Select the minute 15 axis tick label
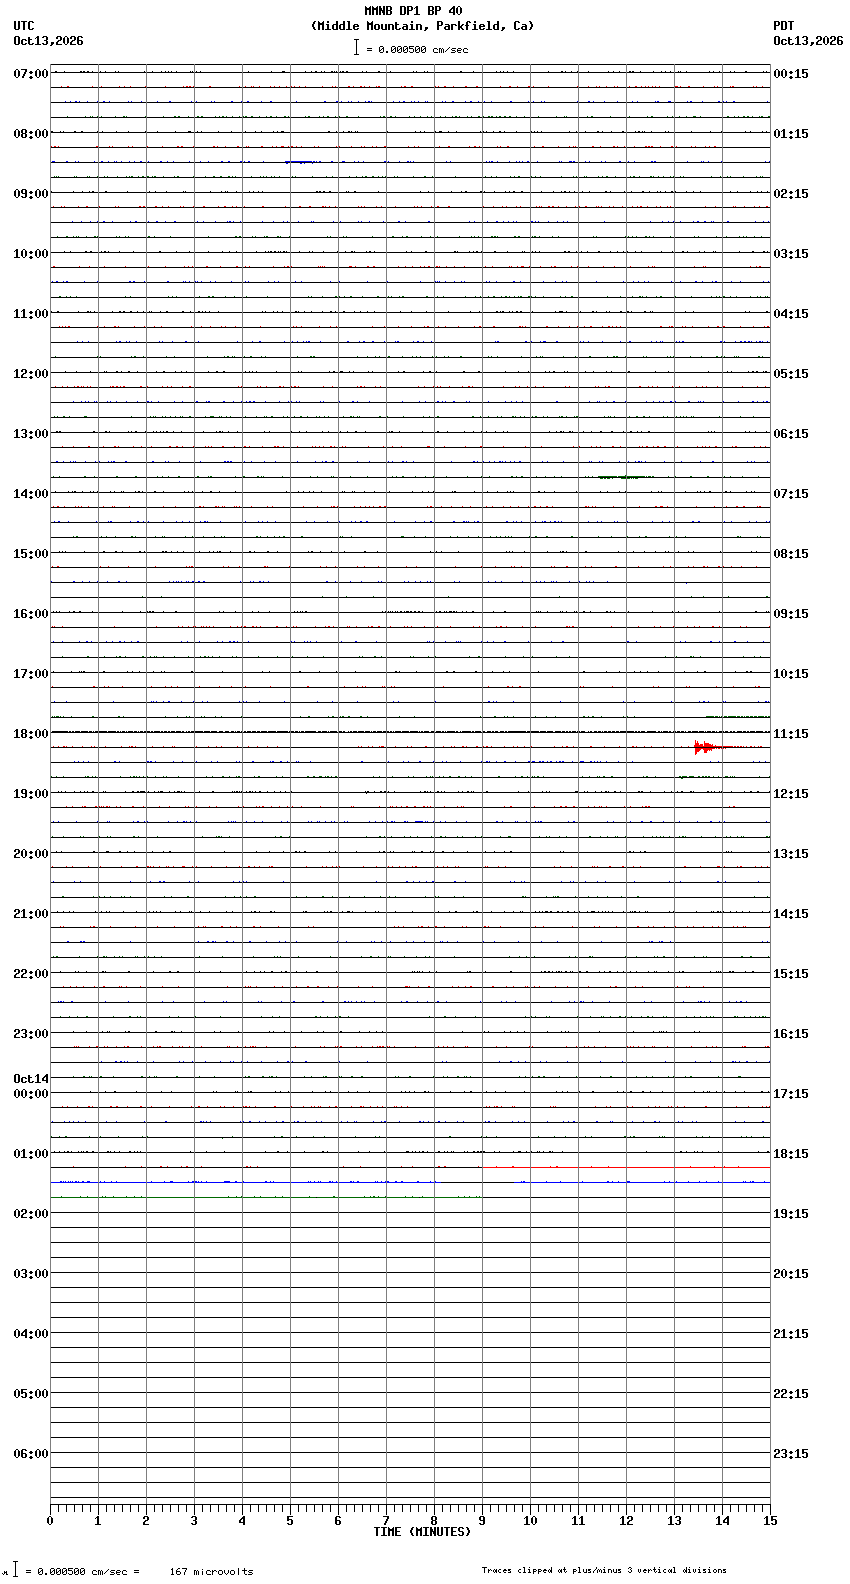 (x=770, y=1521)
